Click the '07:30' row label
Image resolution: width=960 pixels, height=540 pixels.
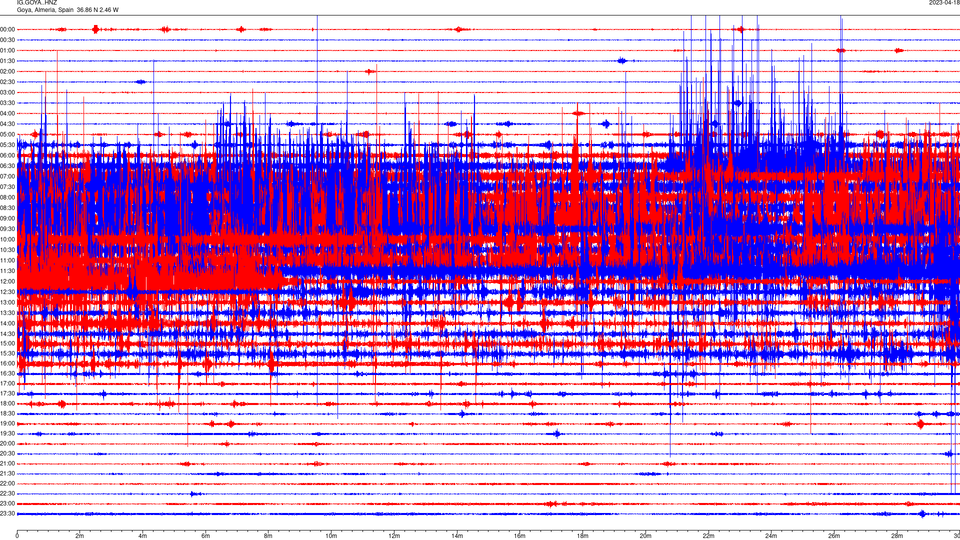coord(7,187)
